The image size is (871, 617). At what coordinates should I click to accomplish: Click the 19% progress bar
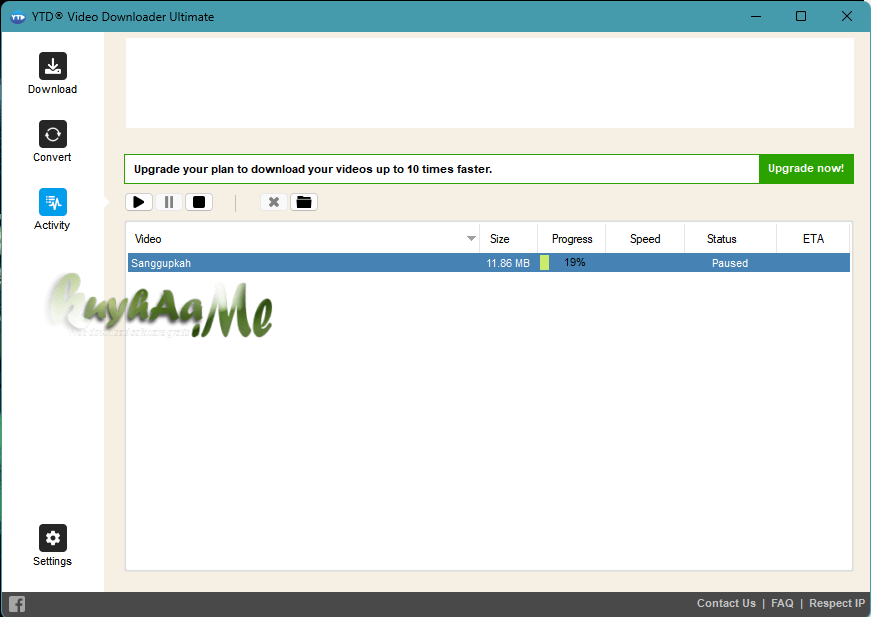coord(572,263)
